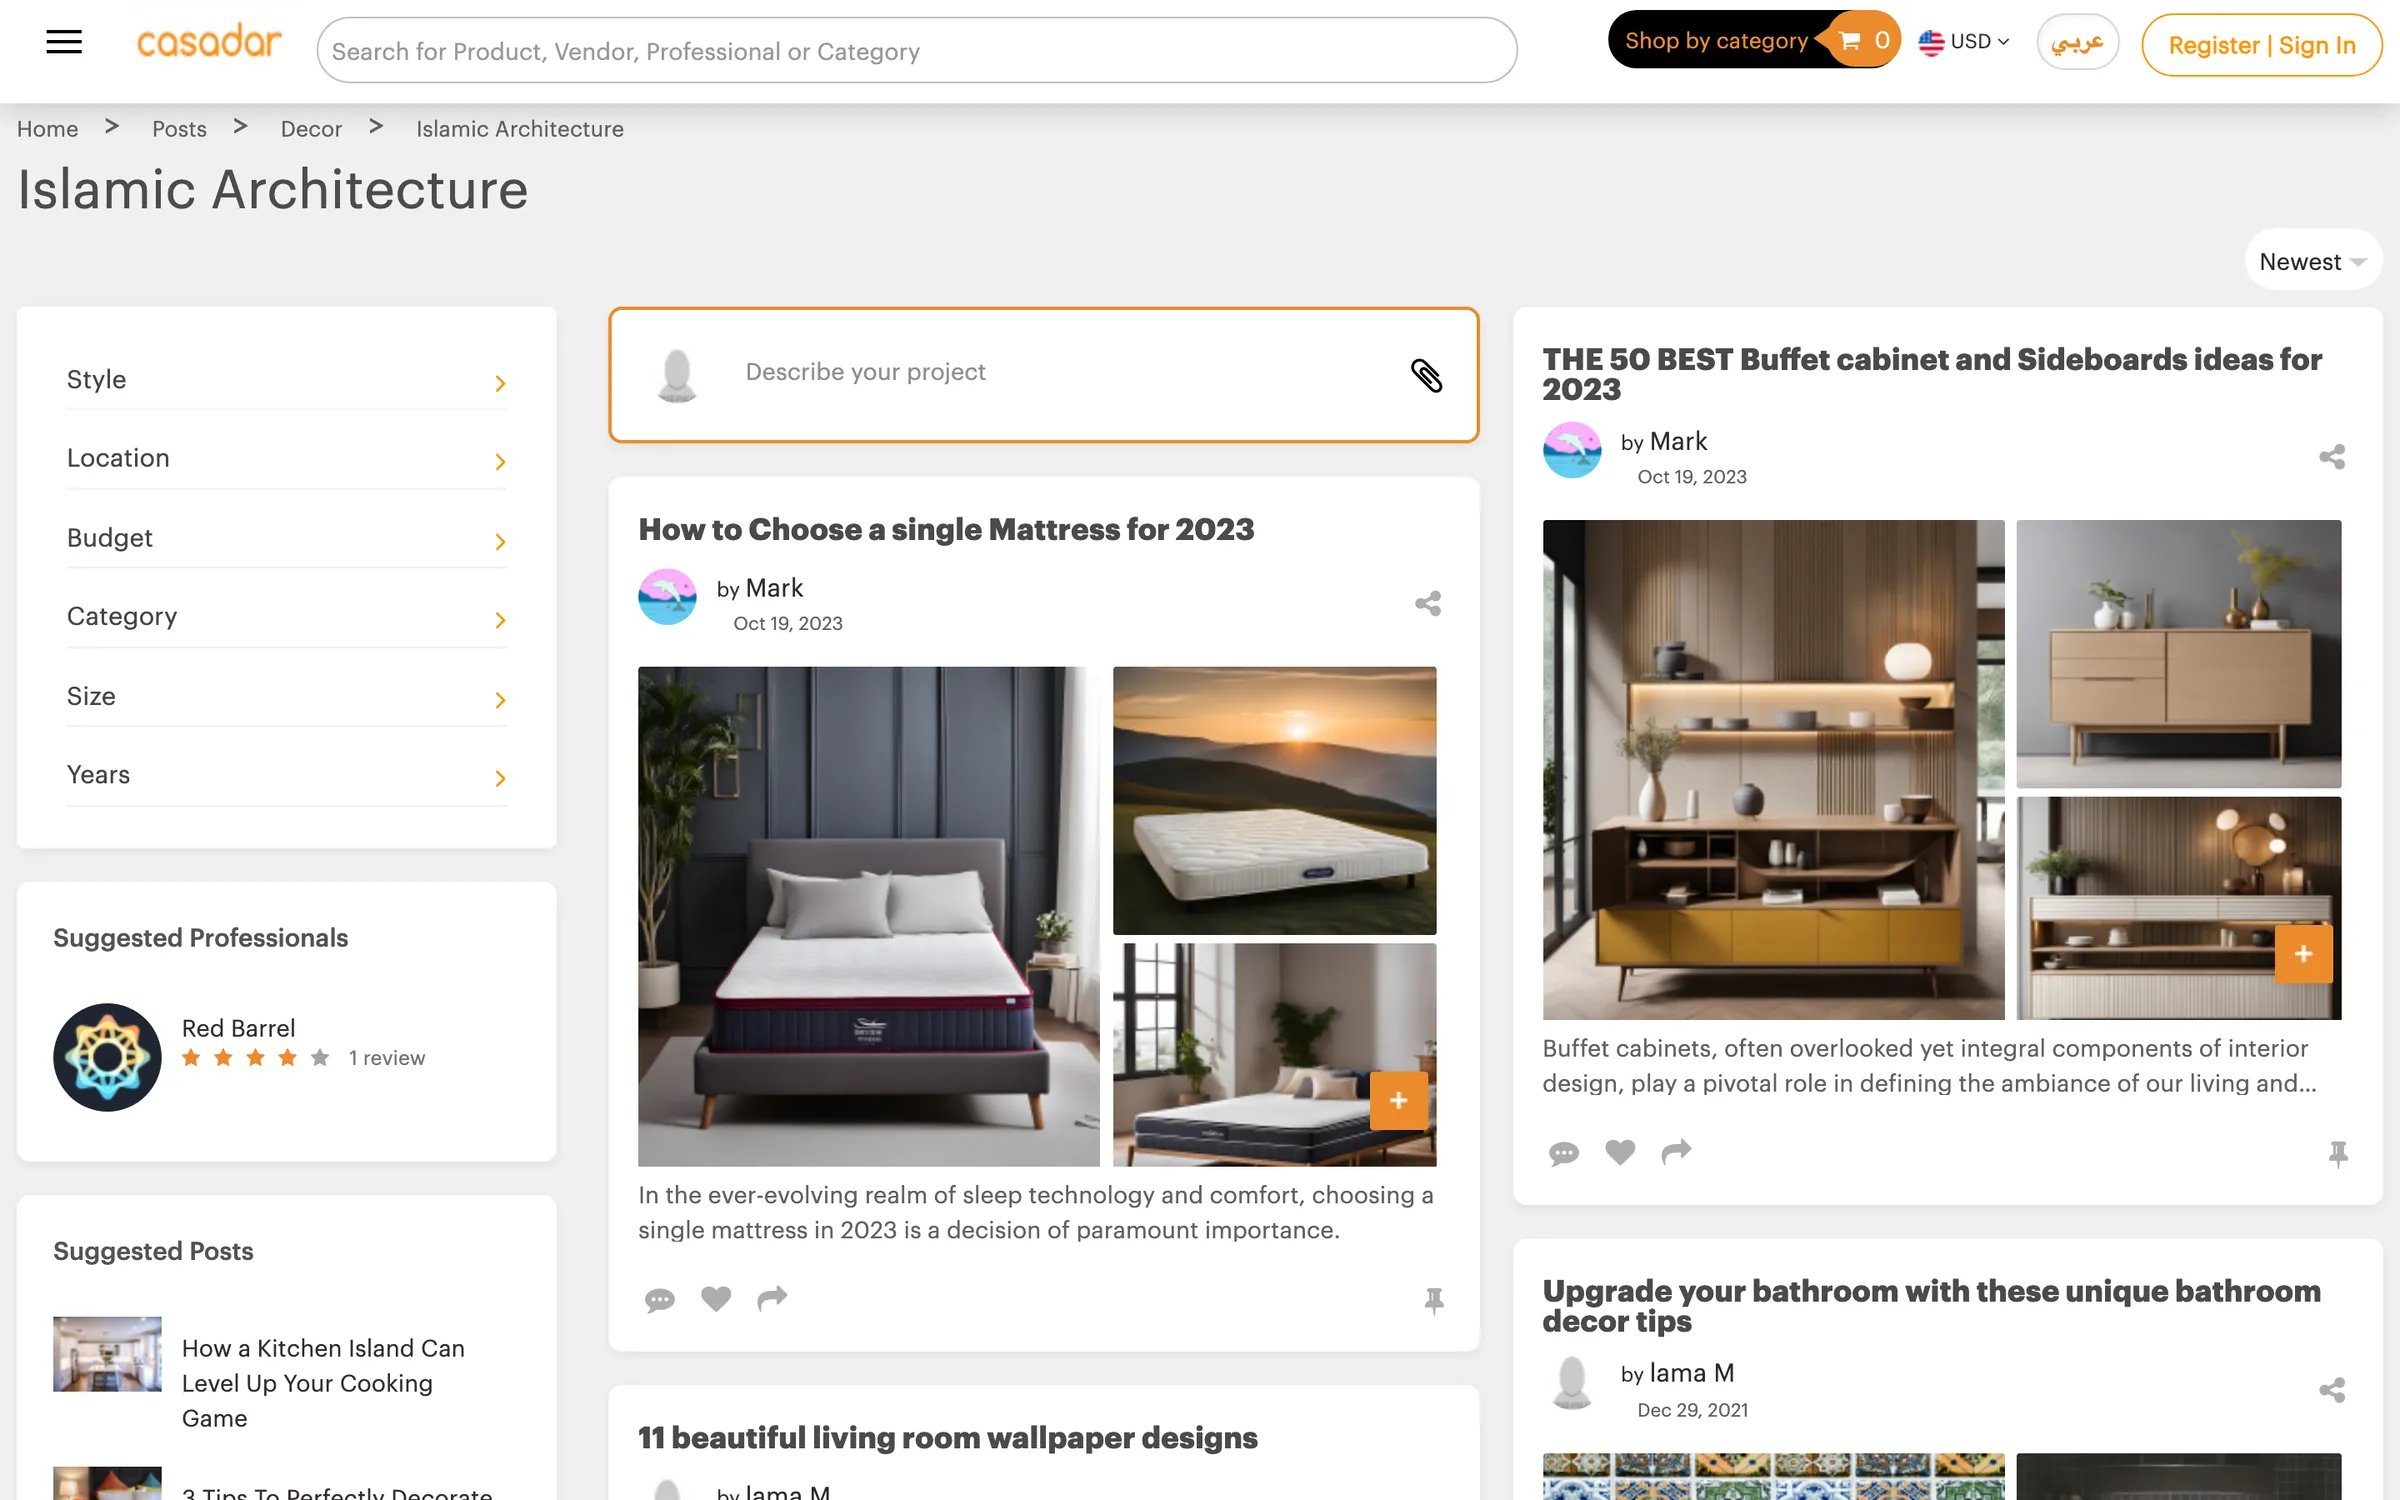Screen dimensions: 2400x1500
Task: Expand the Location filter
Action: 286,459
